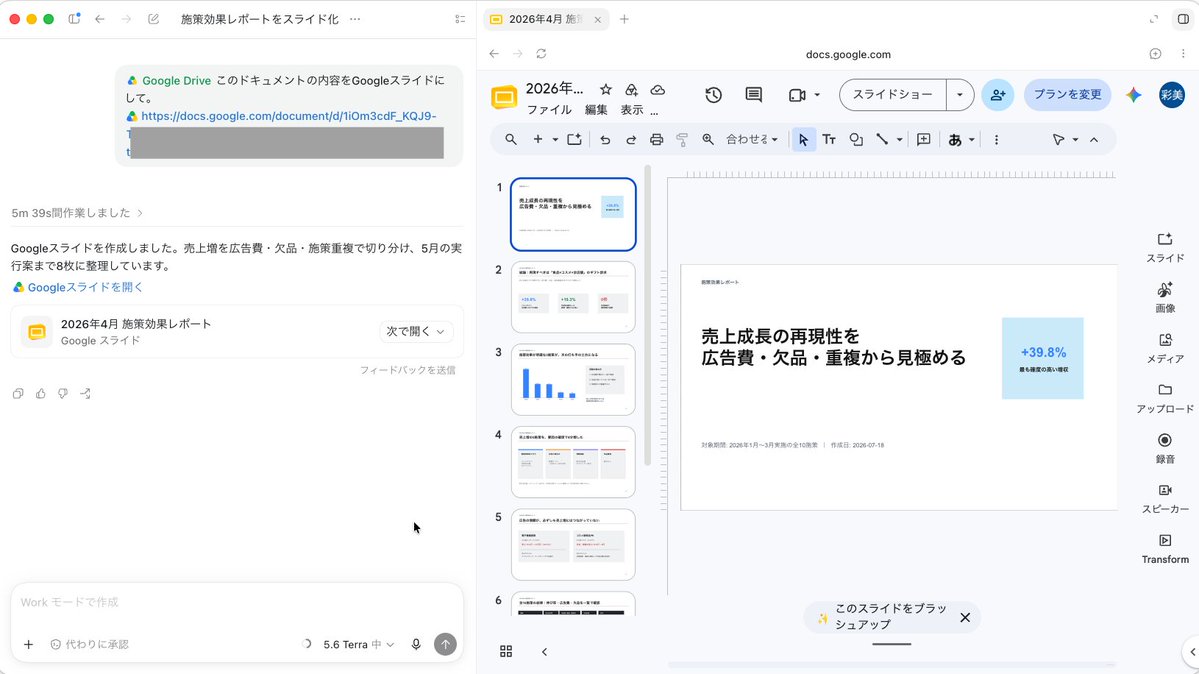The image size is (1199, 674).
Task: Open the 録音 side panel tool
Action: [1165, 448]
